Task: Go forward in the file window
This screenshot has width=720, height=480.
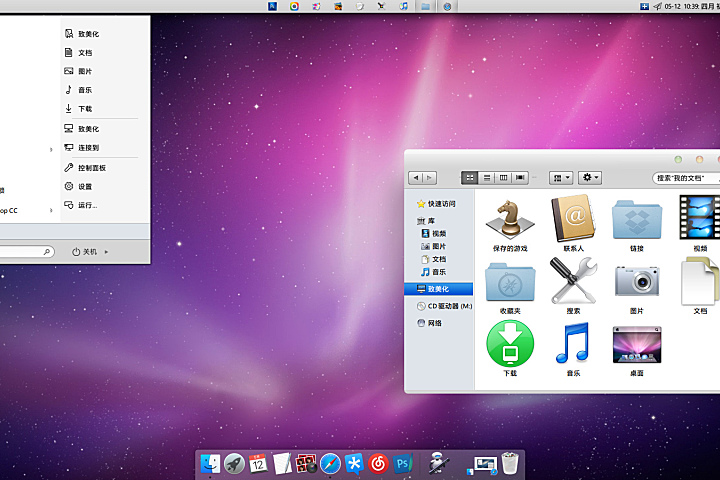Action: 430,178
